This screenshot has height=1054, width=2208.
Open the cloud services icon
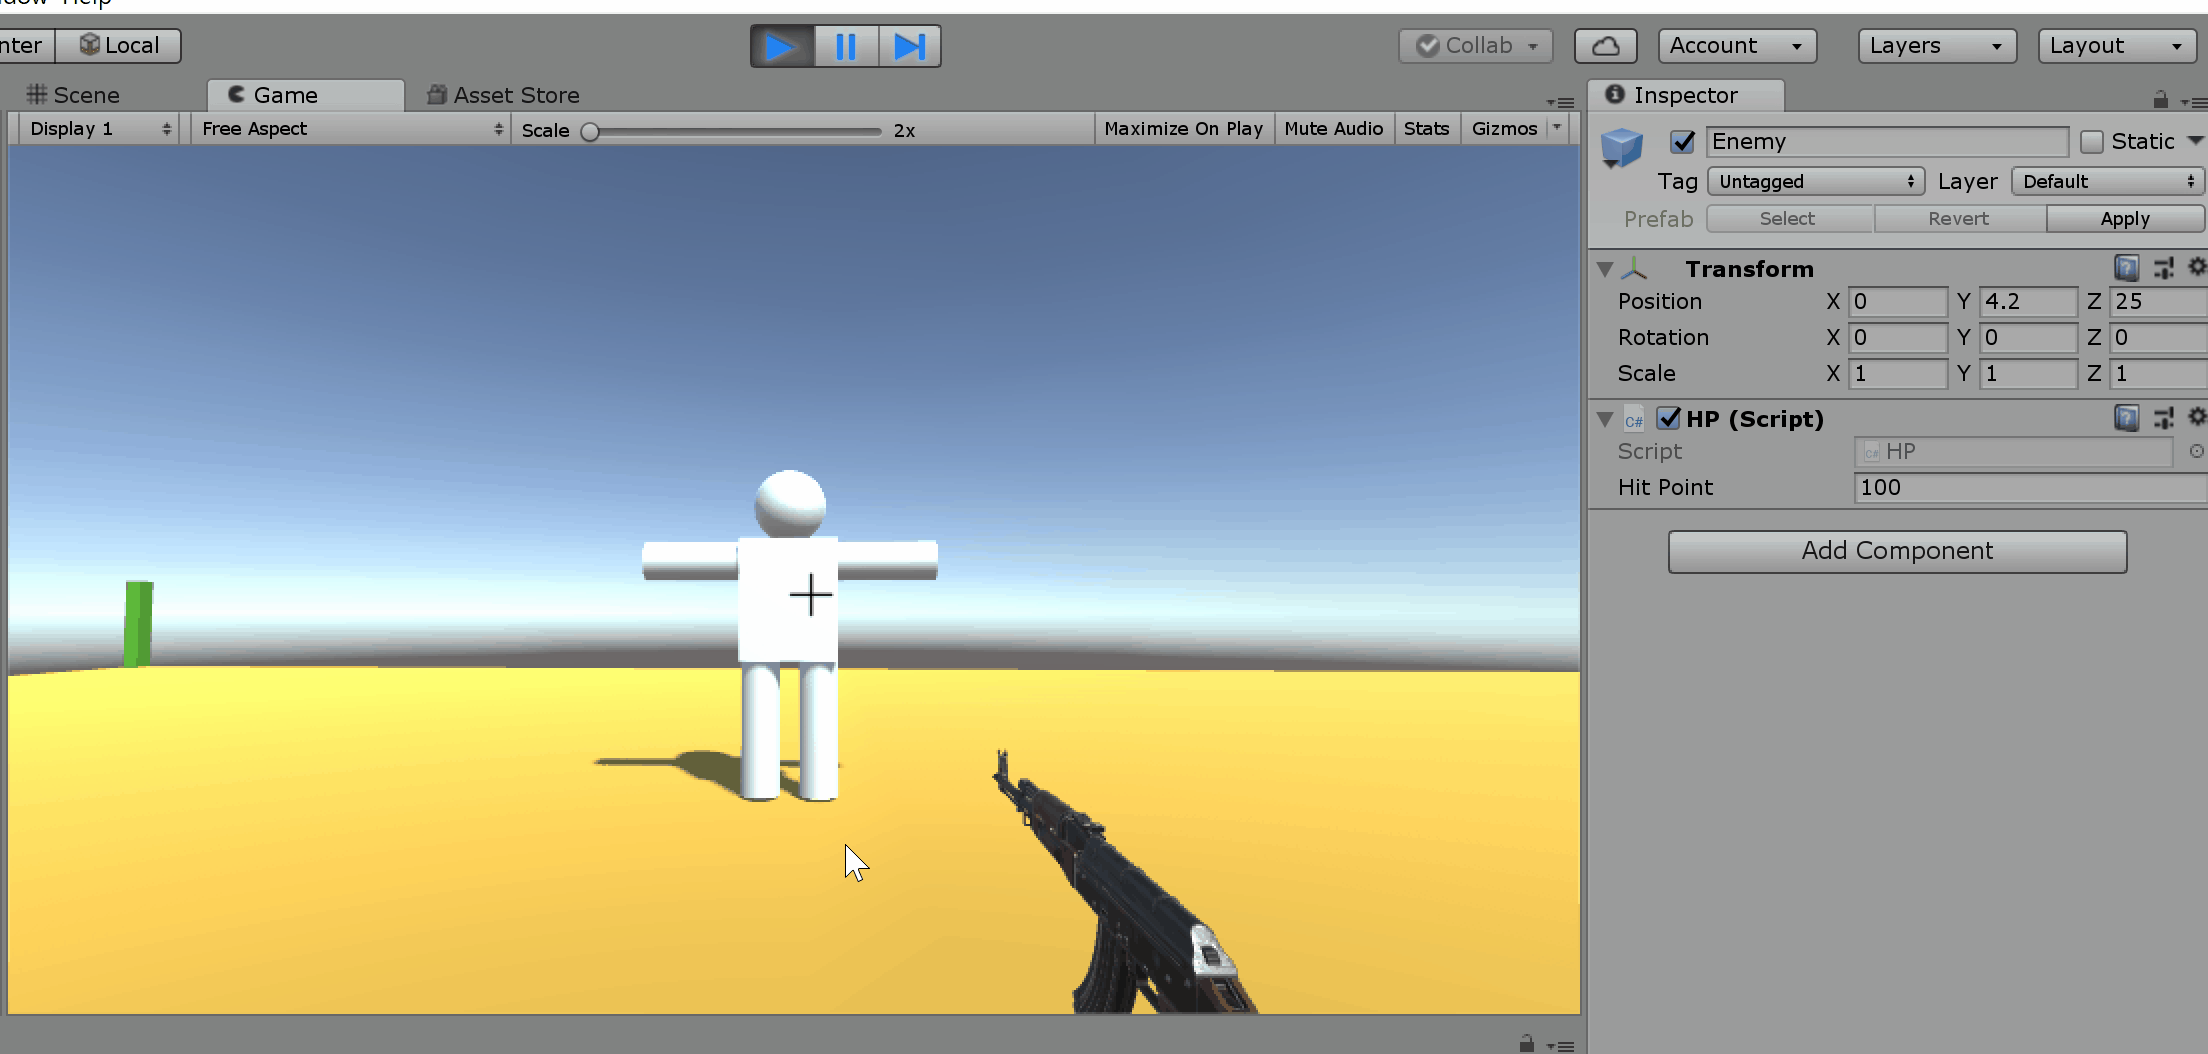click(x=1605, y=46)
